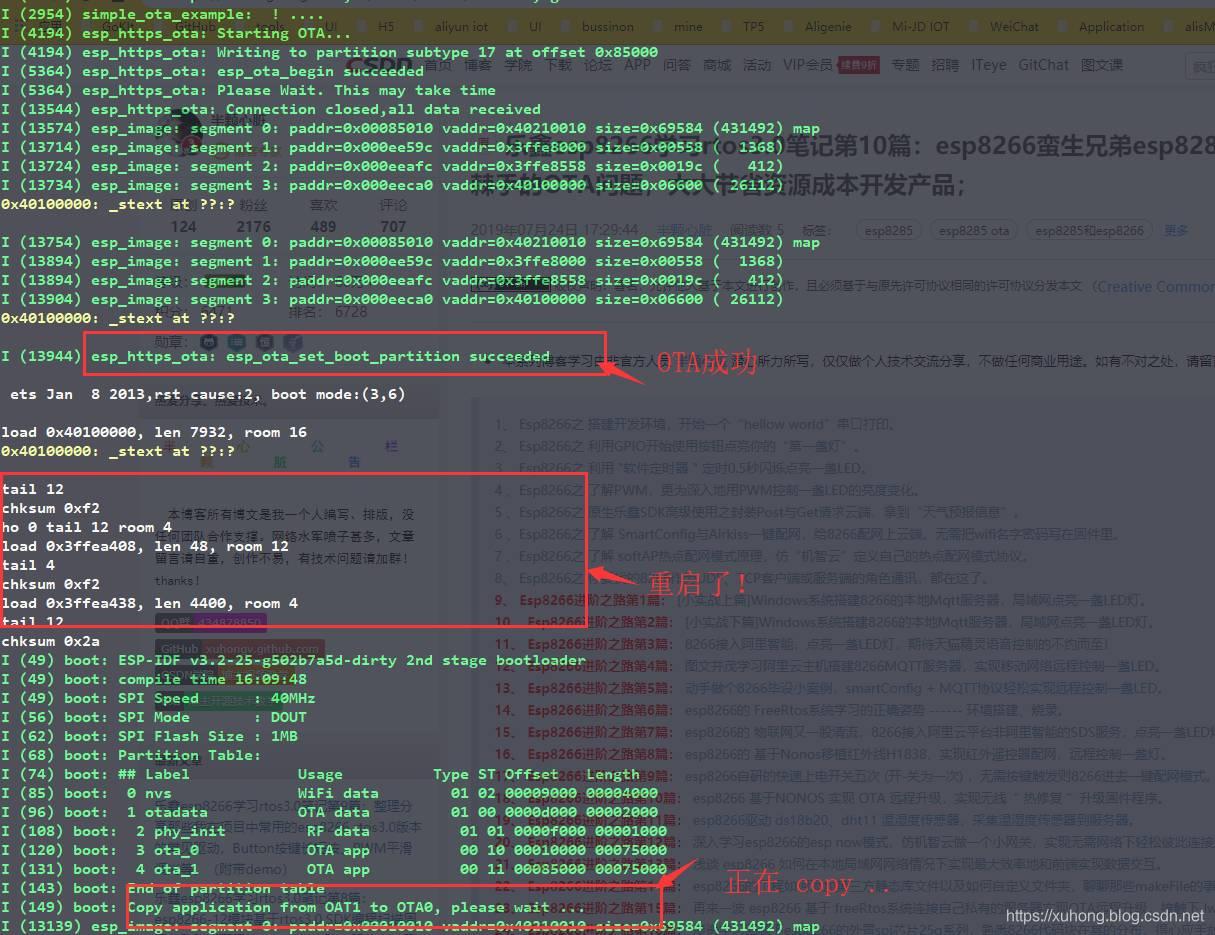Click terminal line 'load 0x40100000, len 7932, room 16'

pos(154,432)
